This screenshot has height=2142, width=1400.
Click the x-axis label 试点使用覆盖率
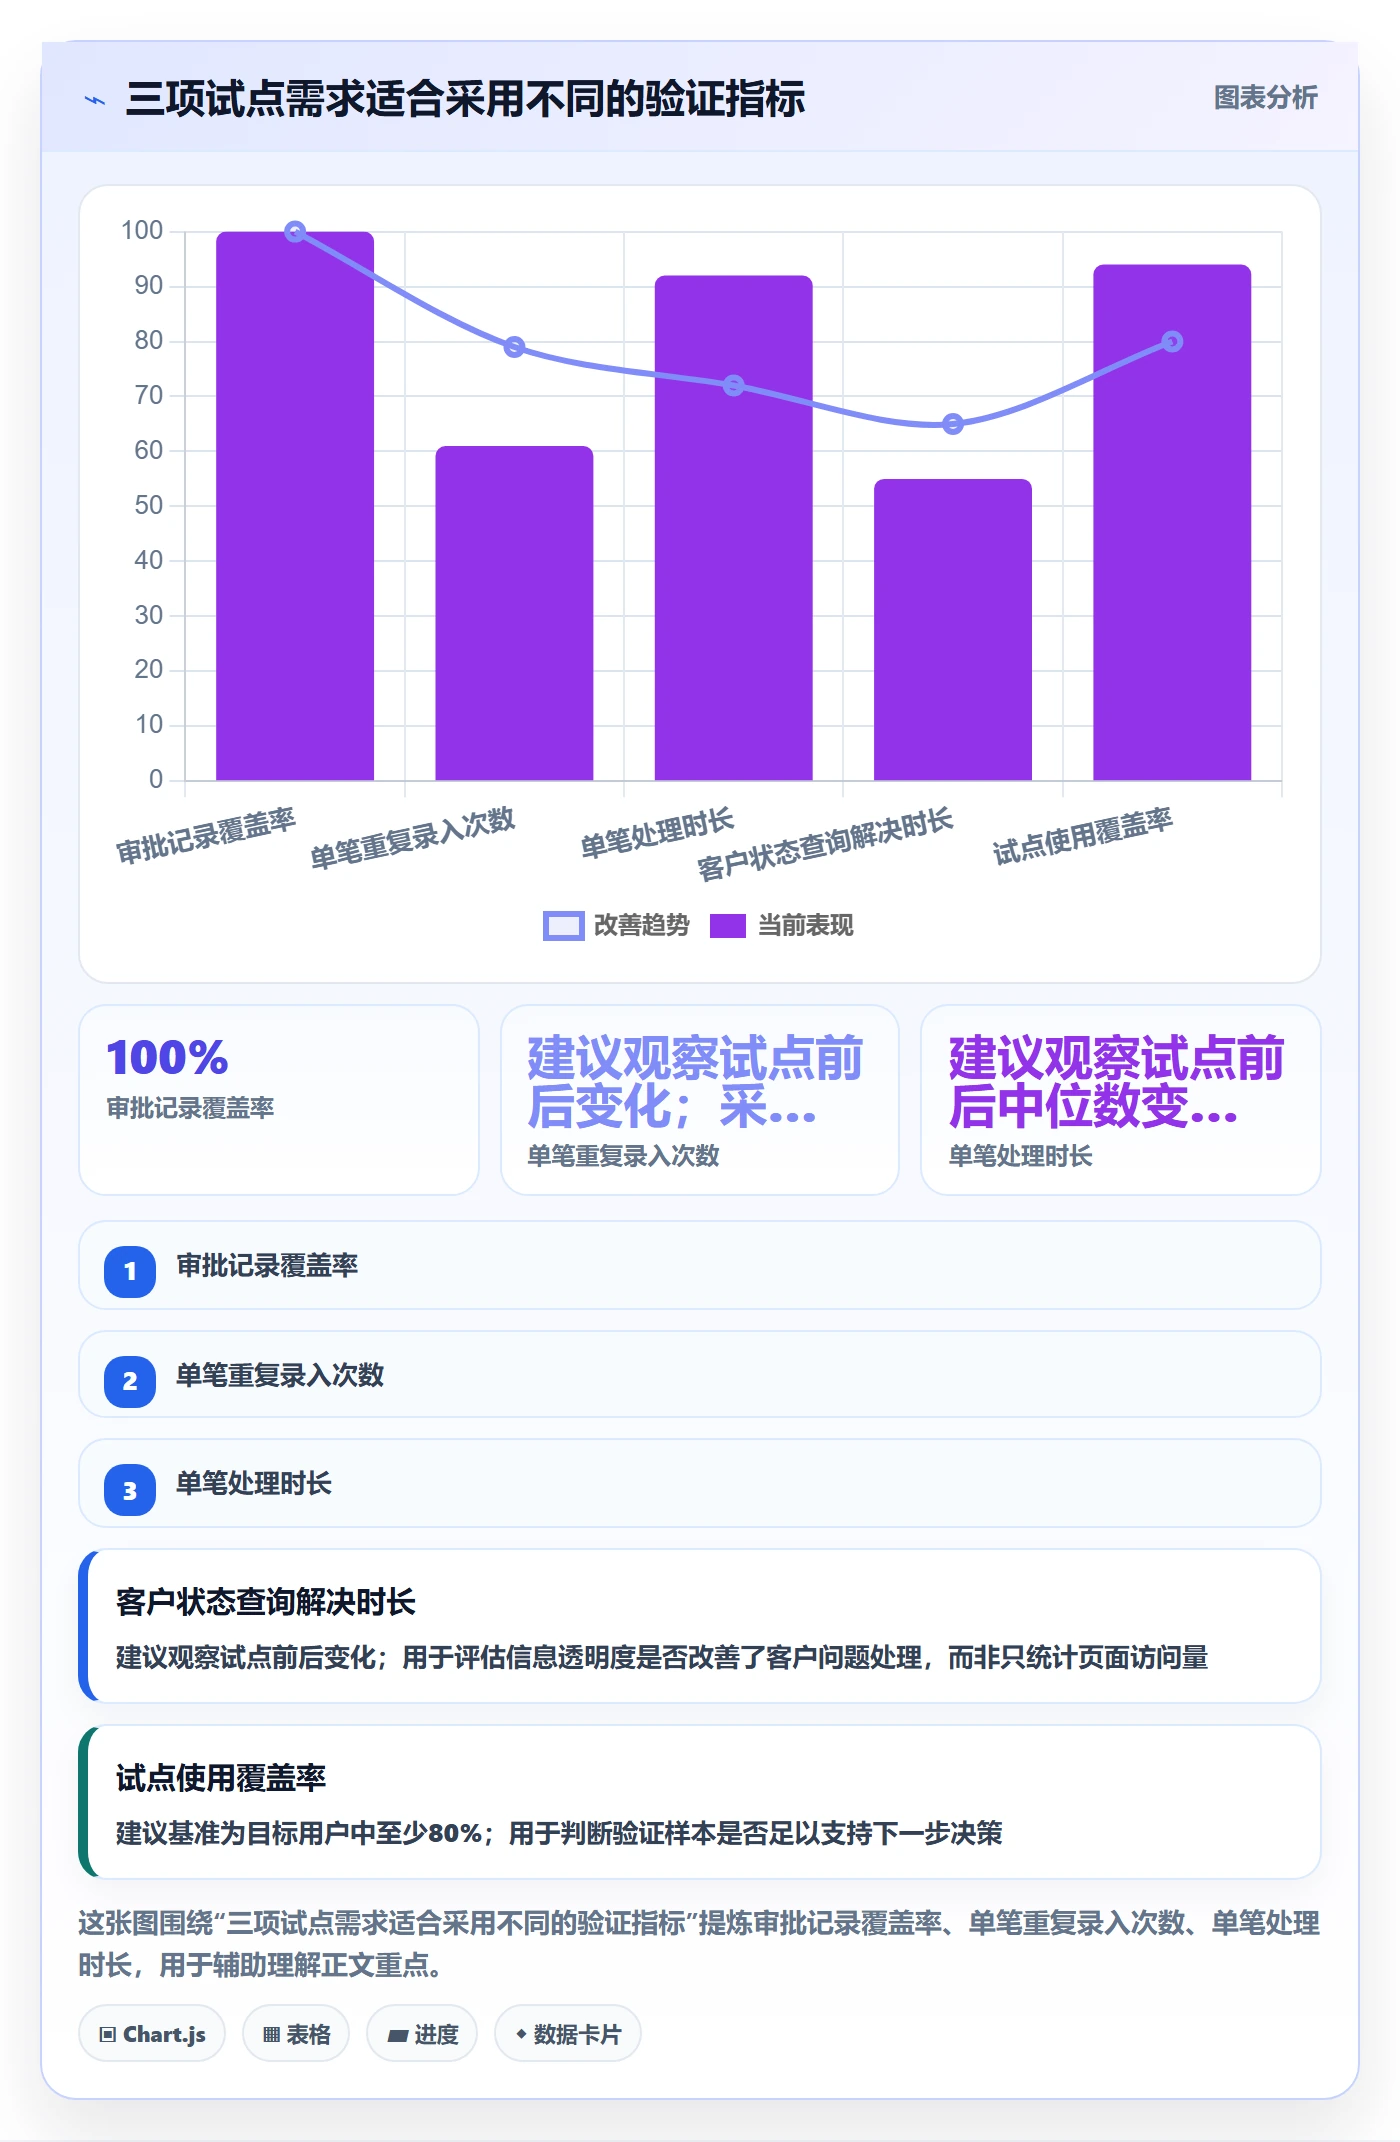point(1082,836)
